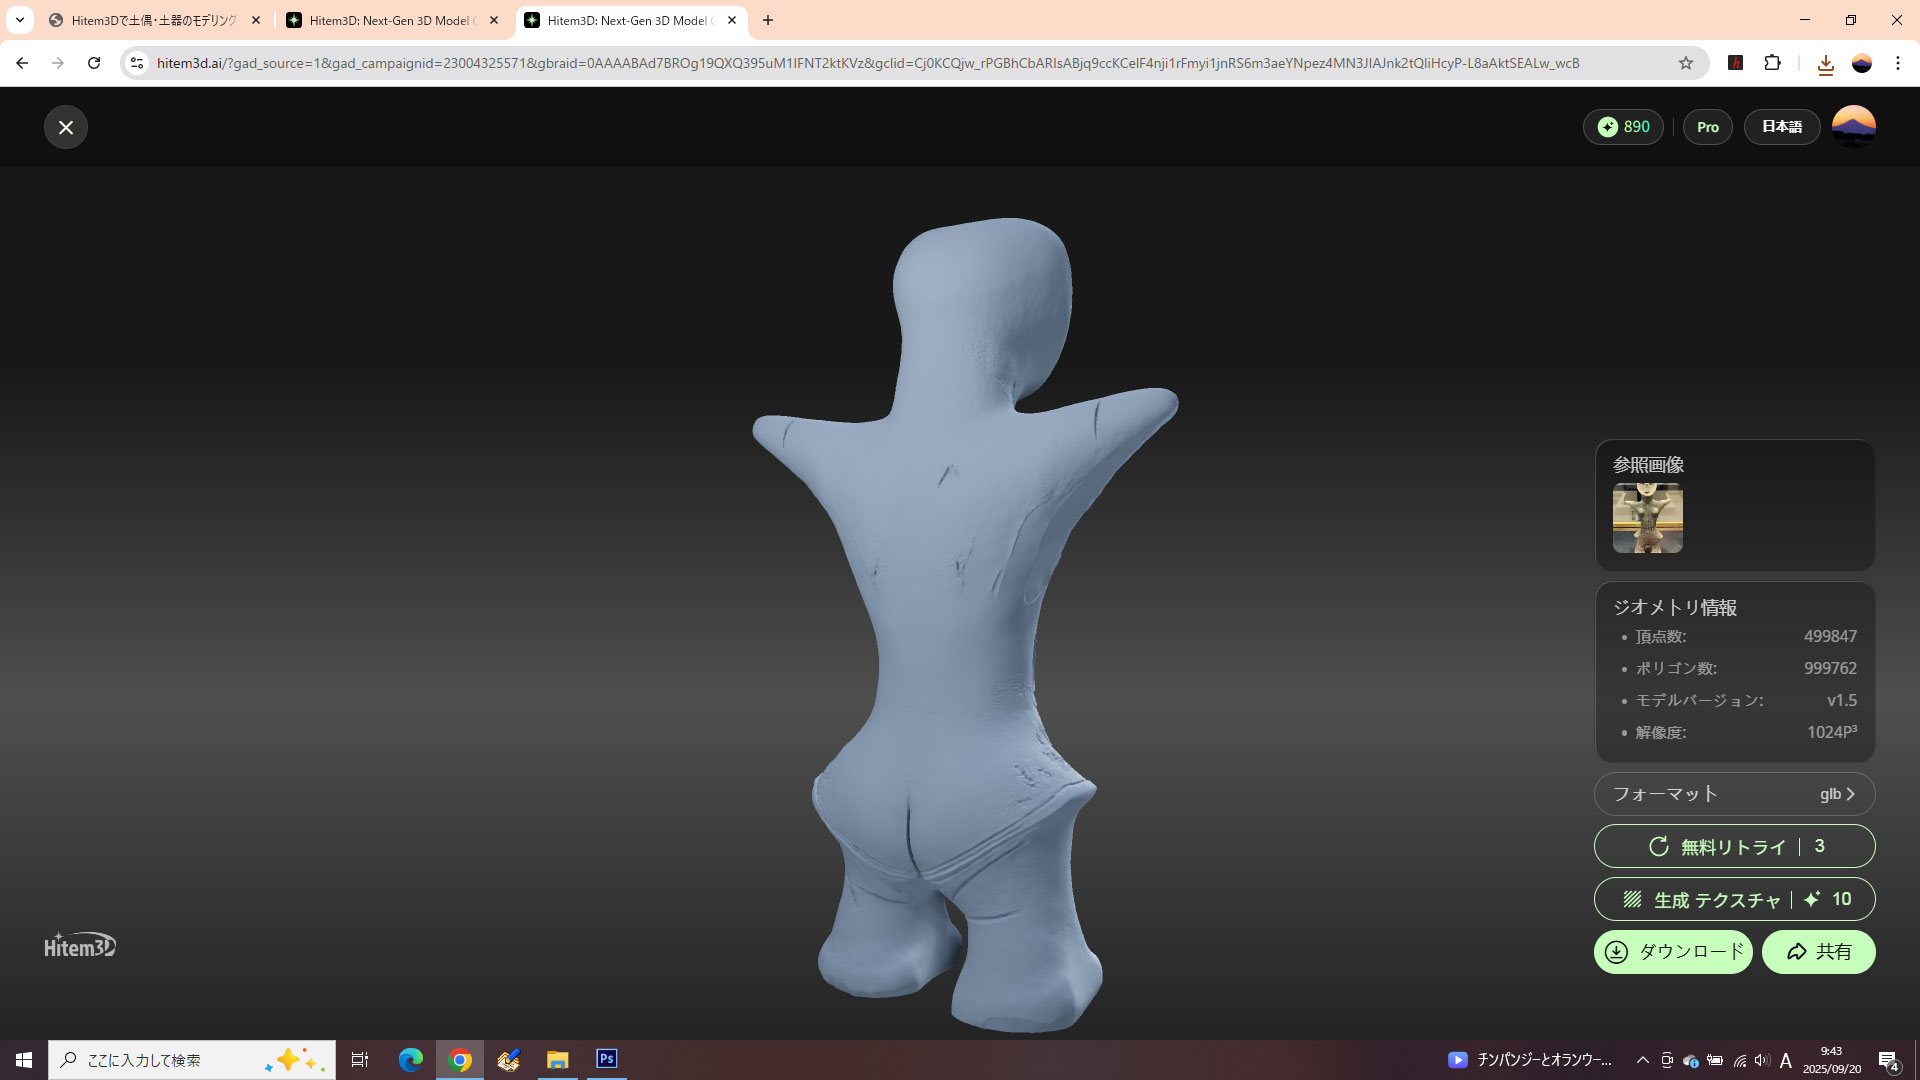
Task: Share the model with 共有
Action: 1818,952
